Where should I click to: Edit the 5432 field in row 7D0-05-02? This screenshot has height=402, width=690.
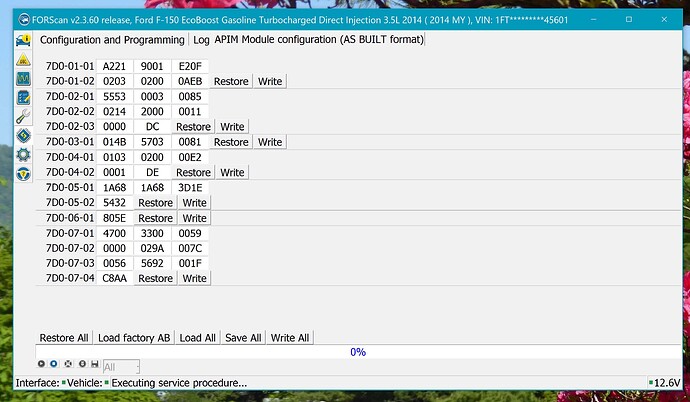(x=114, y=203)
